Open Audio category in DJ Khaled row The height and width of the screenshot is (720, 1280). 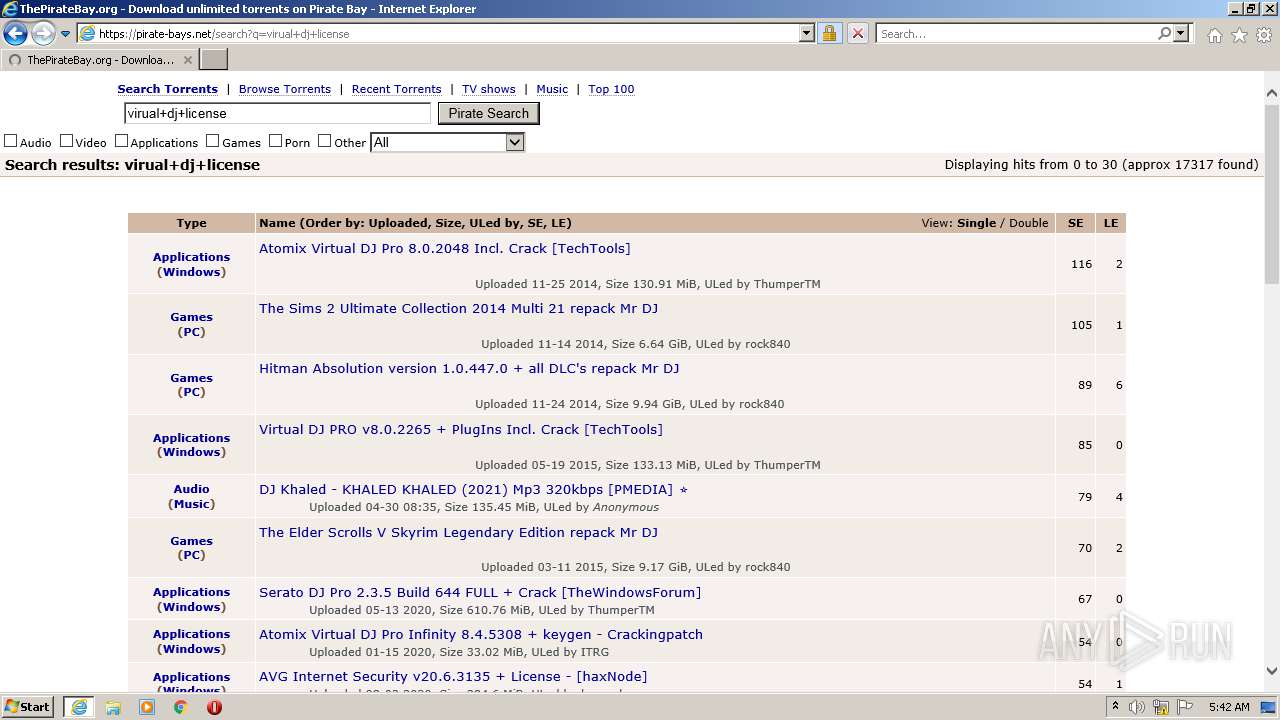191,489
